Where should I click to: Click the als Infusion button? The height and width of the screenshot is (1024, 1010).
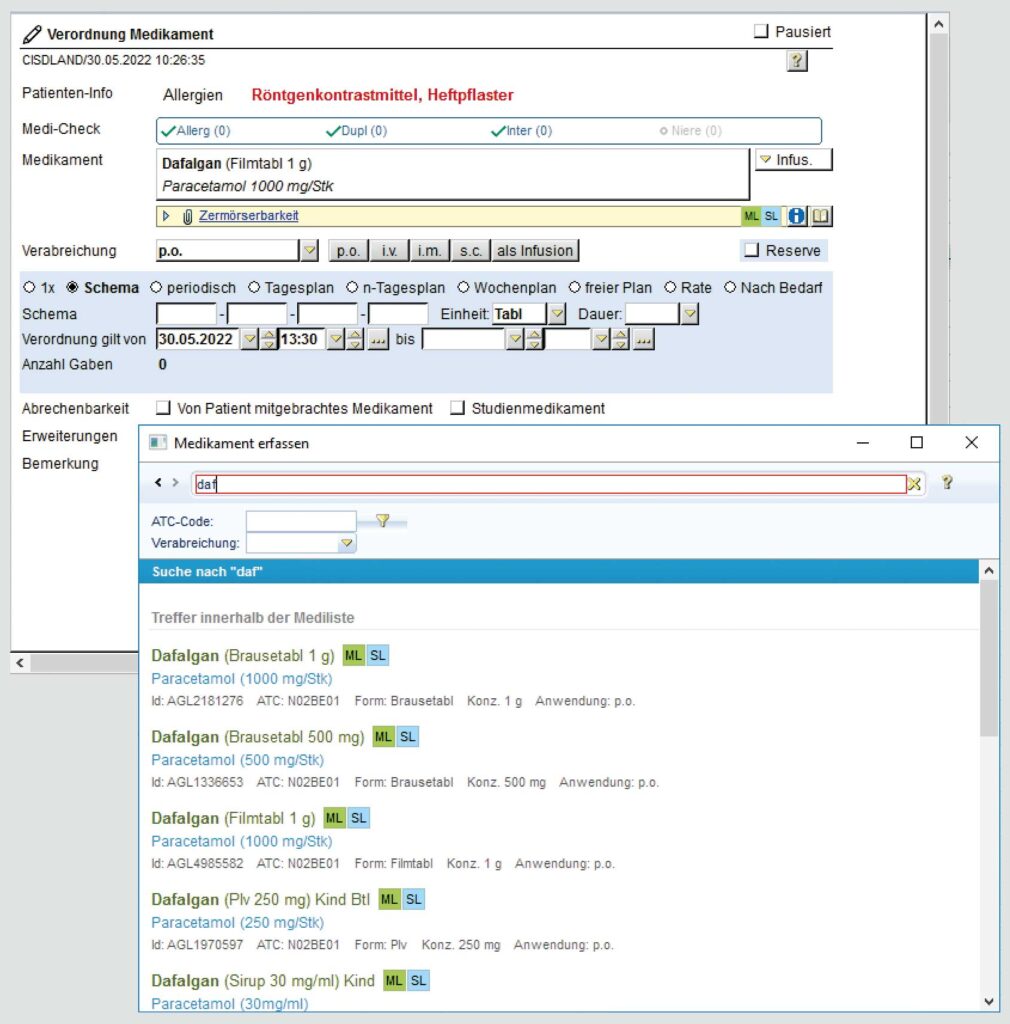tap(535, 251)
